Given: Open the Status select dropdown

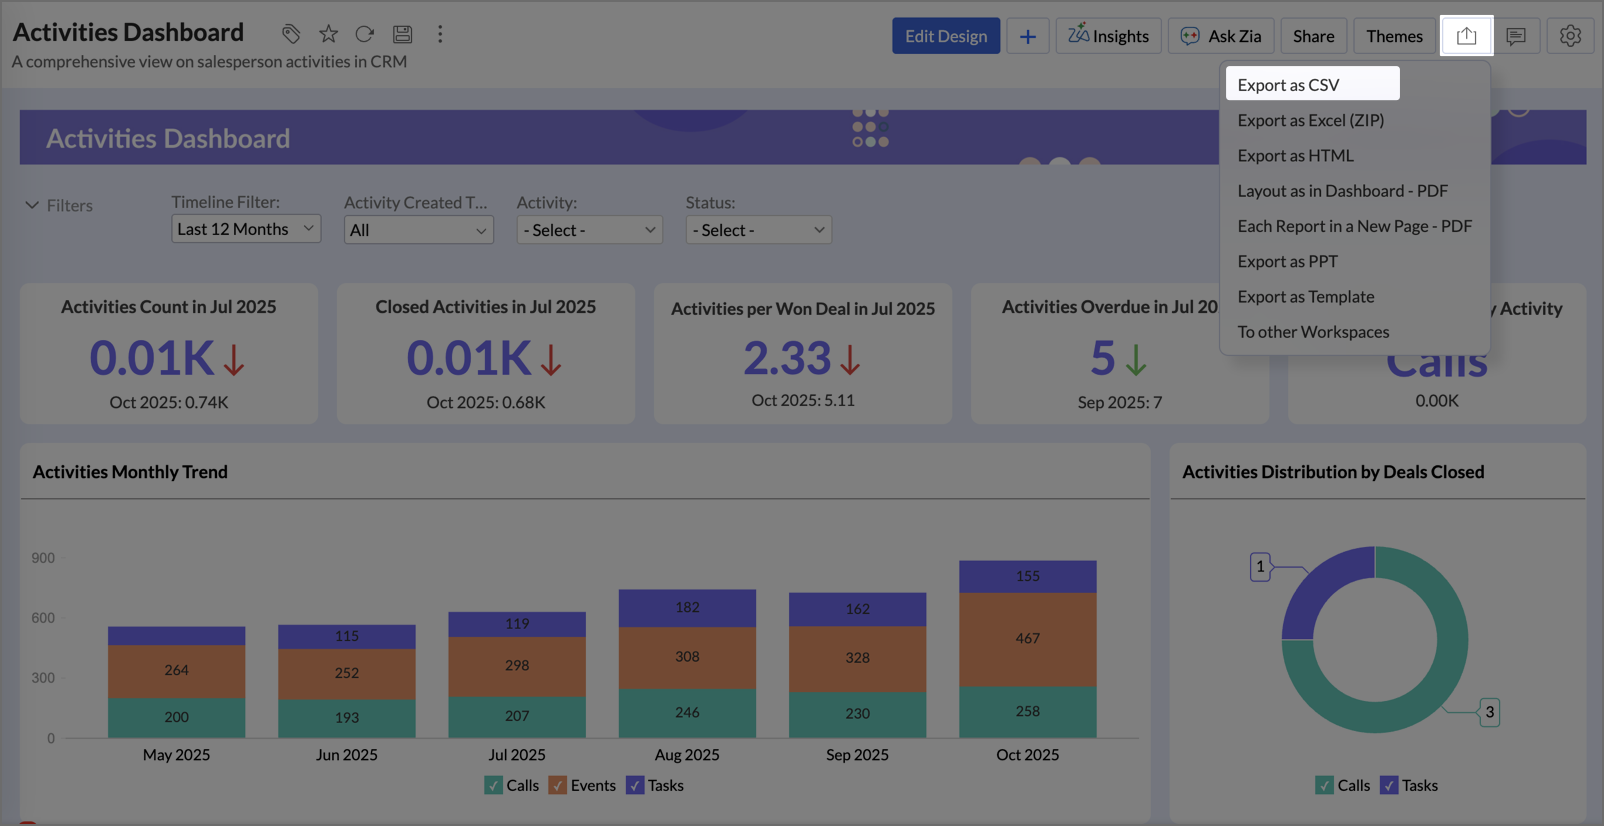Looking at the screenshot, I should (x=758, y=230).
